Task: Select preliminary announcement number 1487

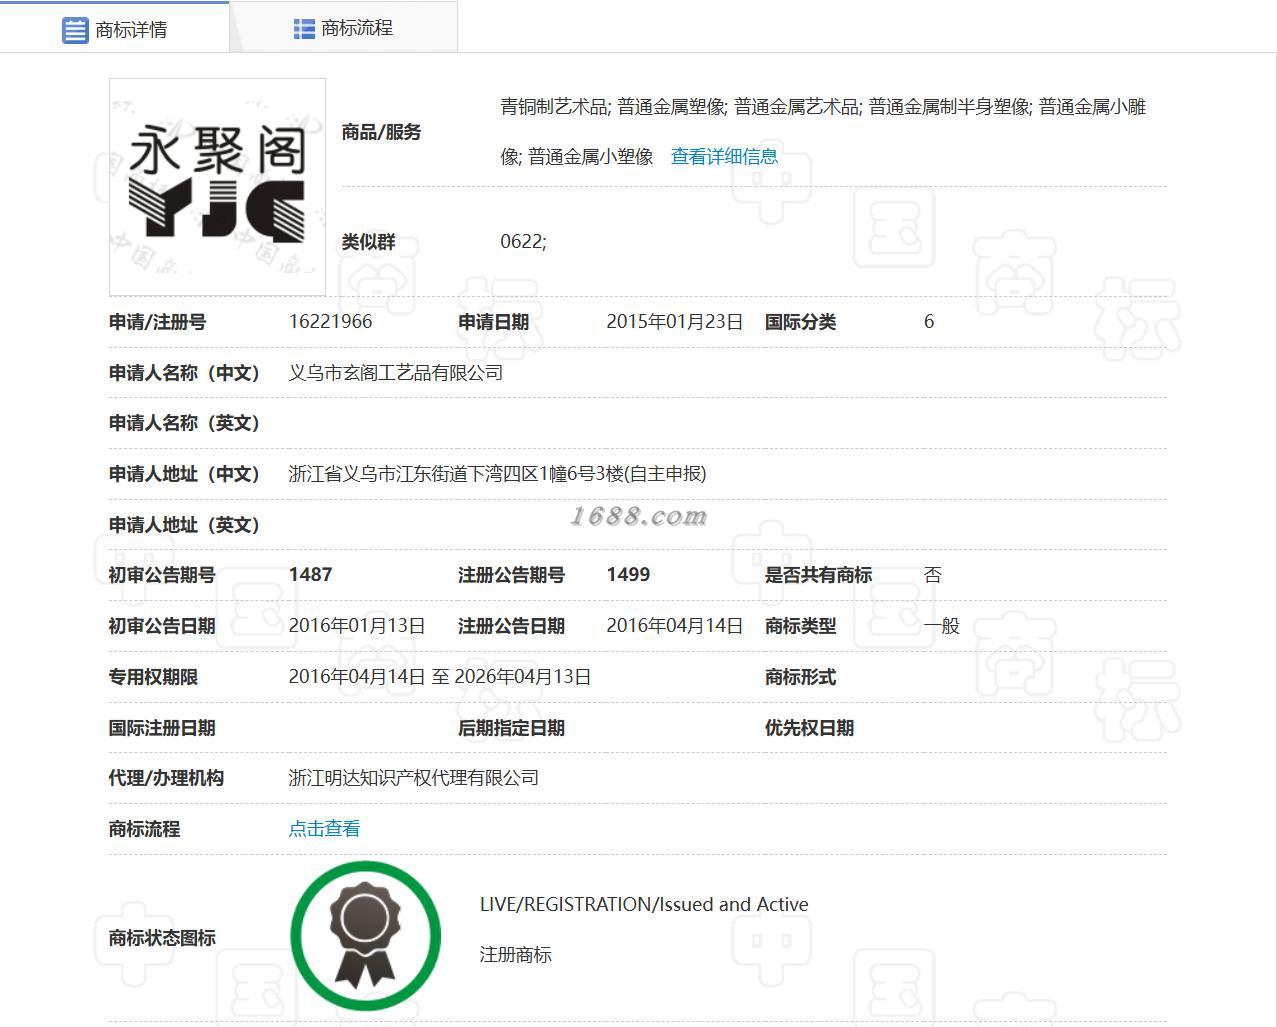Action: pyautogui.click(x=310, y=575)
